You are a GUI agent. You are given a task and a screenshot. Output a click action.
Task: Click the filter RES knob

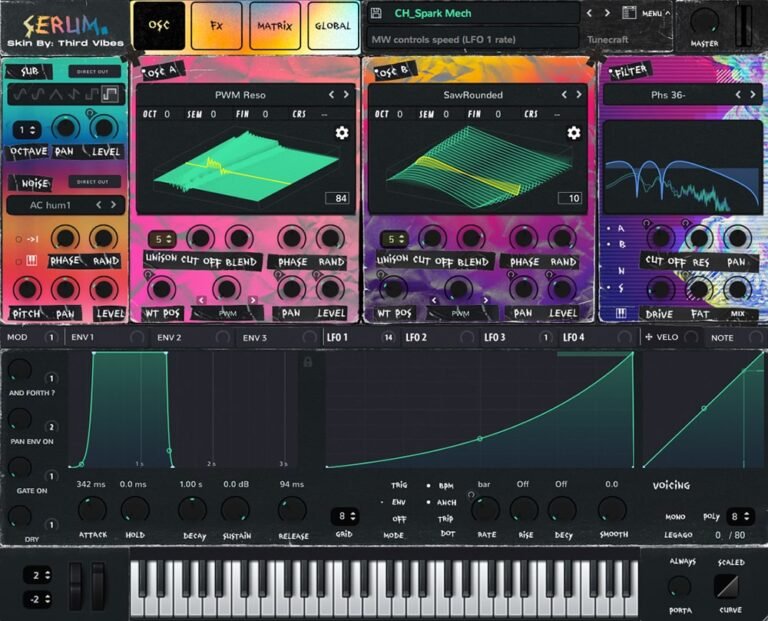(699, 239)
